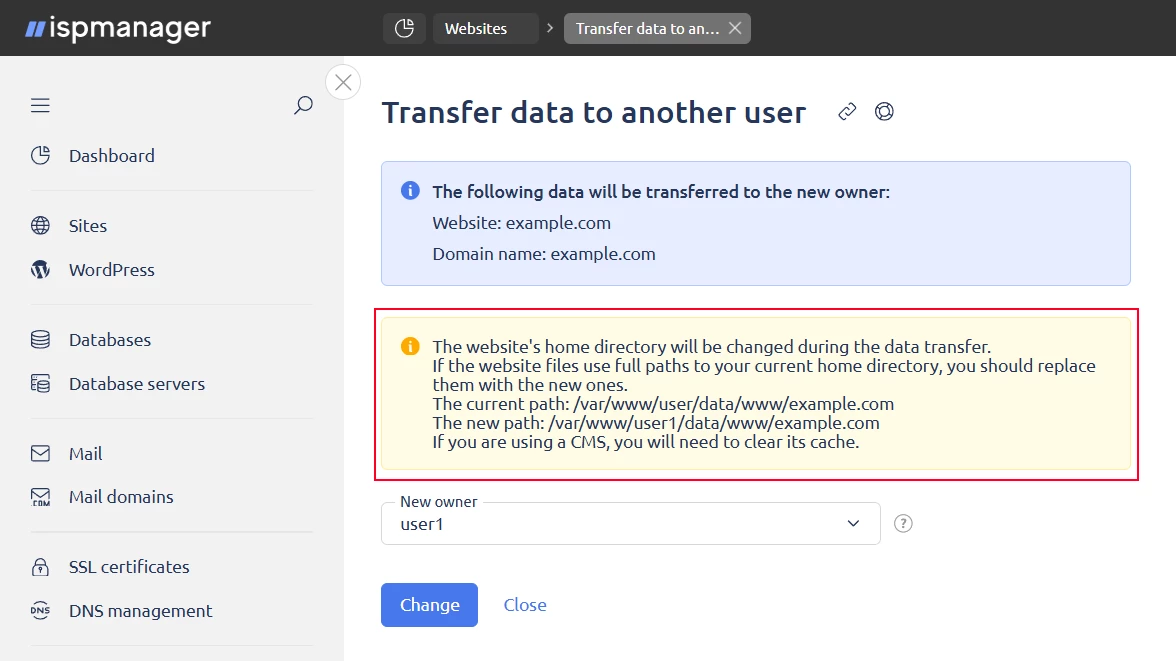
Task: Copy form link using the chain icon
Action: click(x=847, y=112)
